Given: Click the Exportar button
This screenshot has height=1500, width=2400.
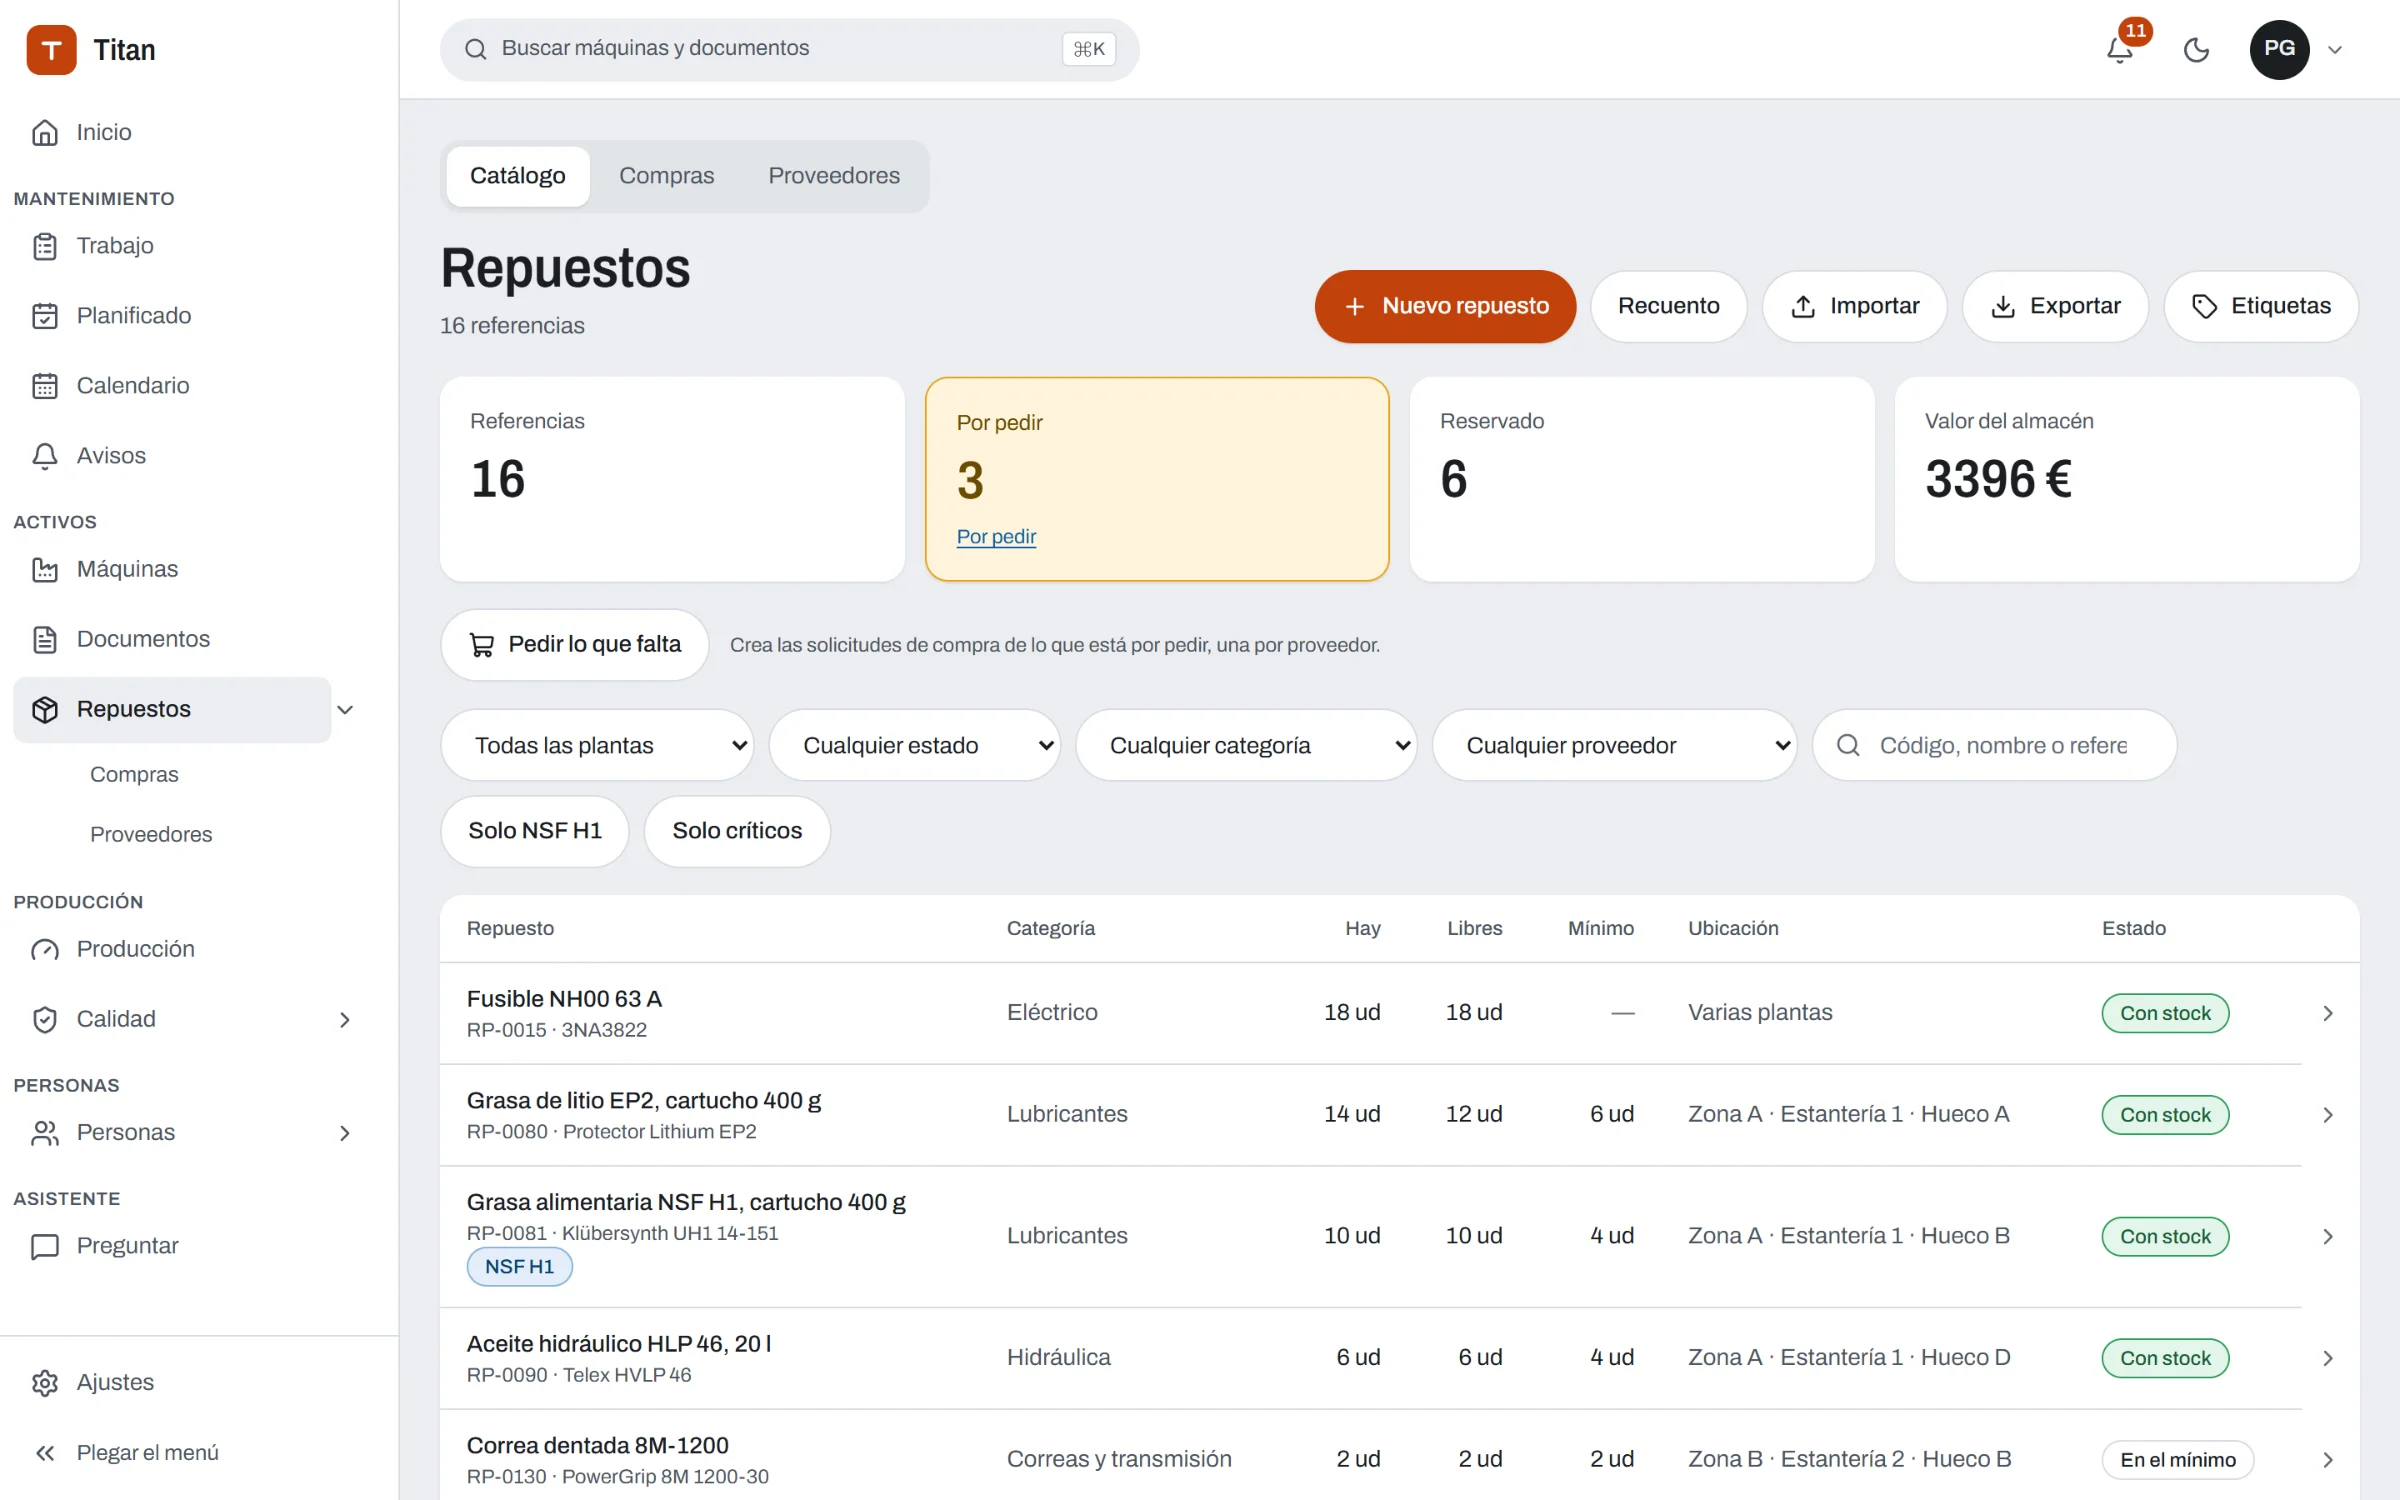Looking at the screenshot, I should 2055,306.
